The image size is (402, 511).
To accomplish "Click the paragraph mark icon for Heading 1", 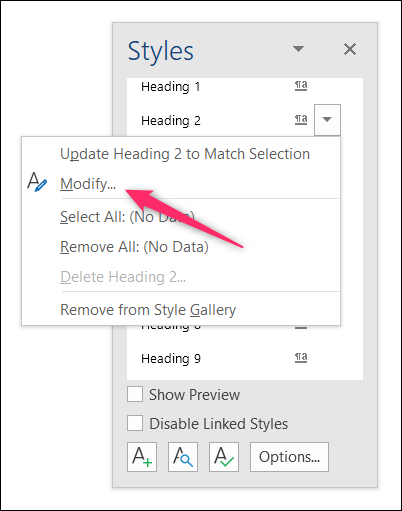I will (301, 86).
